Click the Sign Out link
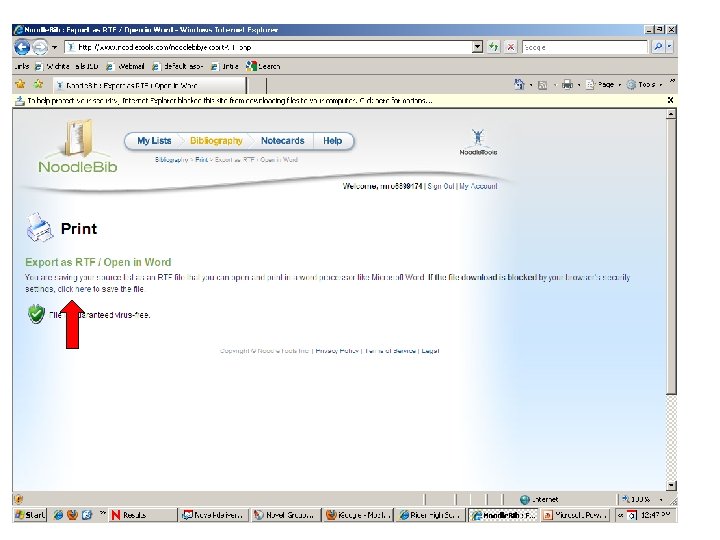The height and width of the screenshot is (540, 720). point(440,186)
